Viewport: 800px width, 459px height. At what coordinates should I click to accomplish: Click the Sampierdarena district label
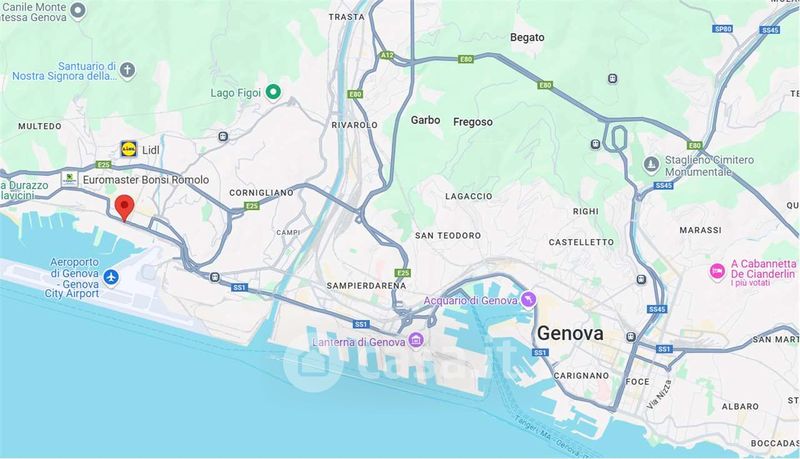(x=366, y=286)
